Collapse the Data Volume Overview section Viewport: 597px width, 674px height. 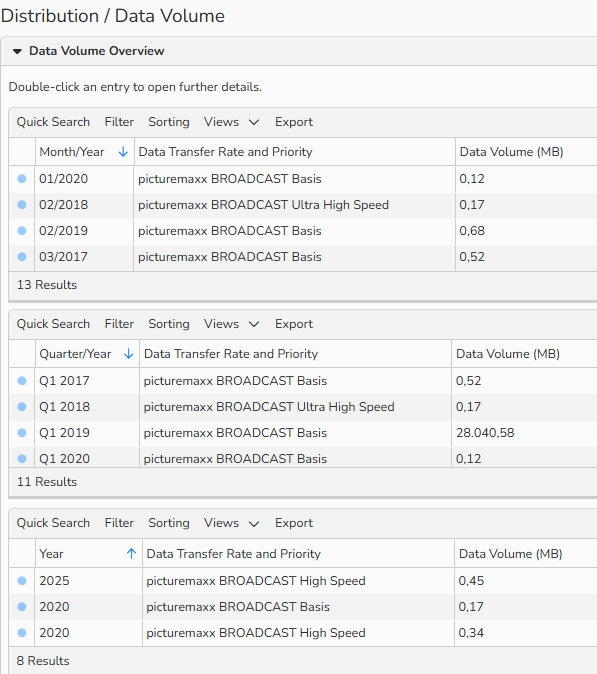pos(17,51)
